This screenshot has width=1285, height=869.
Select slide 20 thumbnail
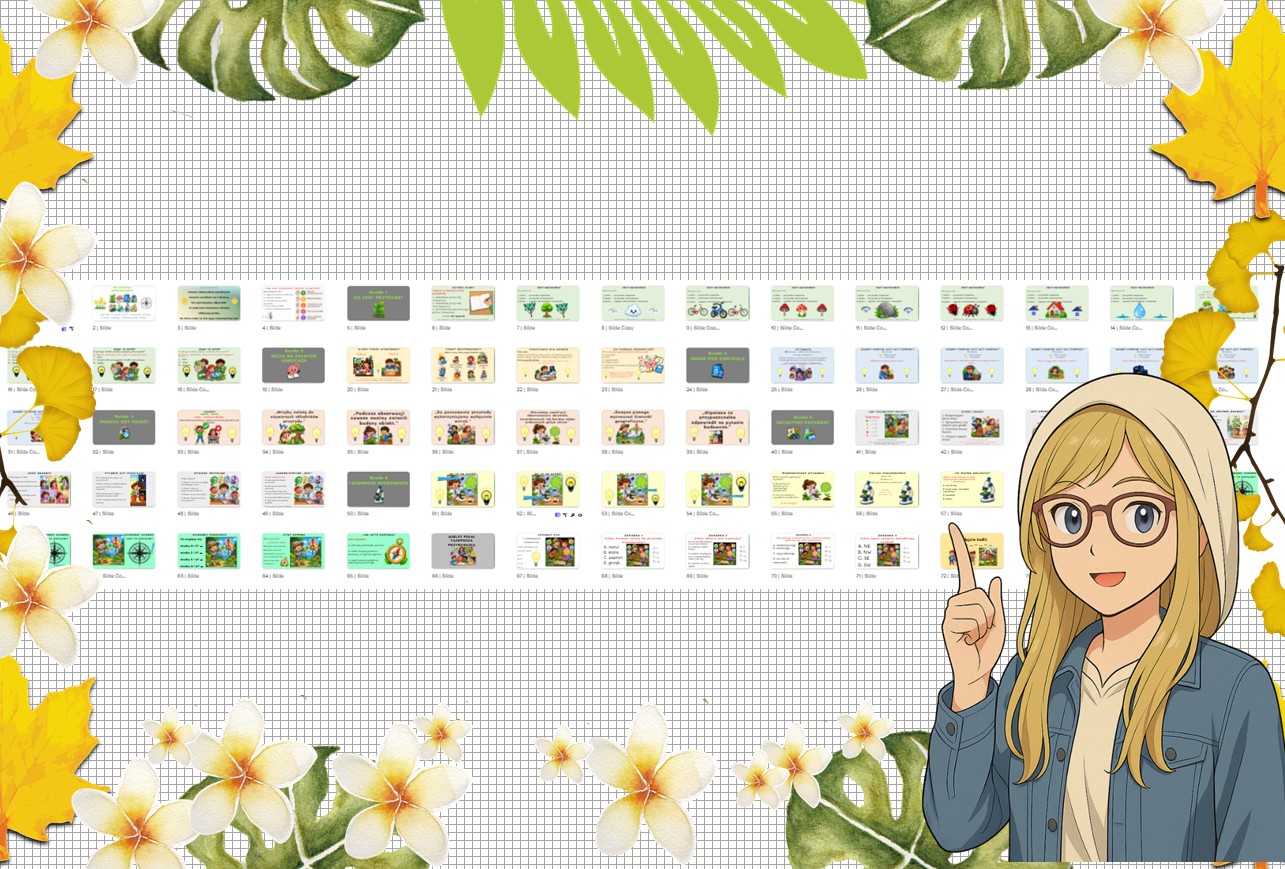click(378, 365)
